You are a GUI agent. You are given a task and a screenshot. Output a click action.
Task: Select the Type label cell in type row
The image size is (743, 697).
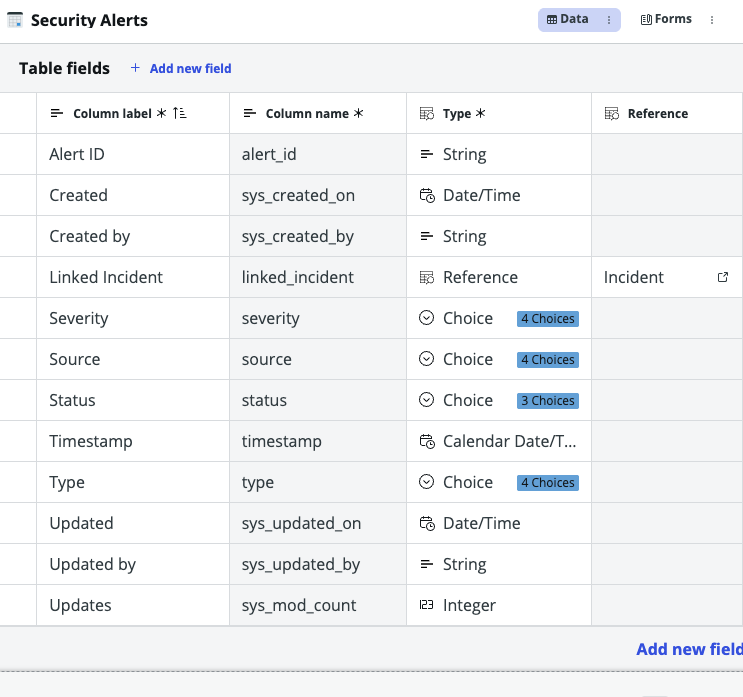[x=133, y=482]
